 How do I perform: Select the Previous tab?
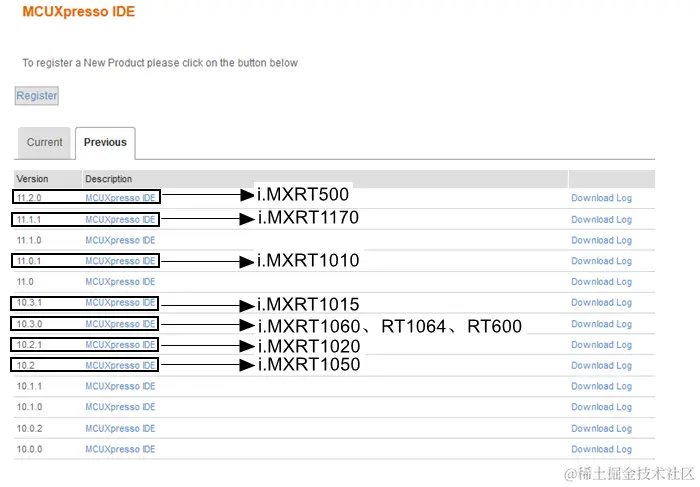point(105,142)
